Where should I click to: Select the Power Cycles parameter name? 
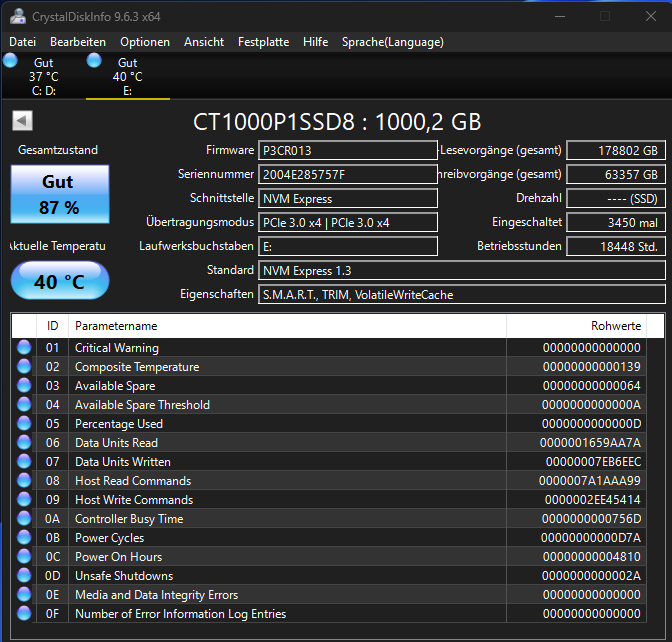pyautogui.click(x=109, y=538)
